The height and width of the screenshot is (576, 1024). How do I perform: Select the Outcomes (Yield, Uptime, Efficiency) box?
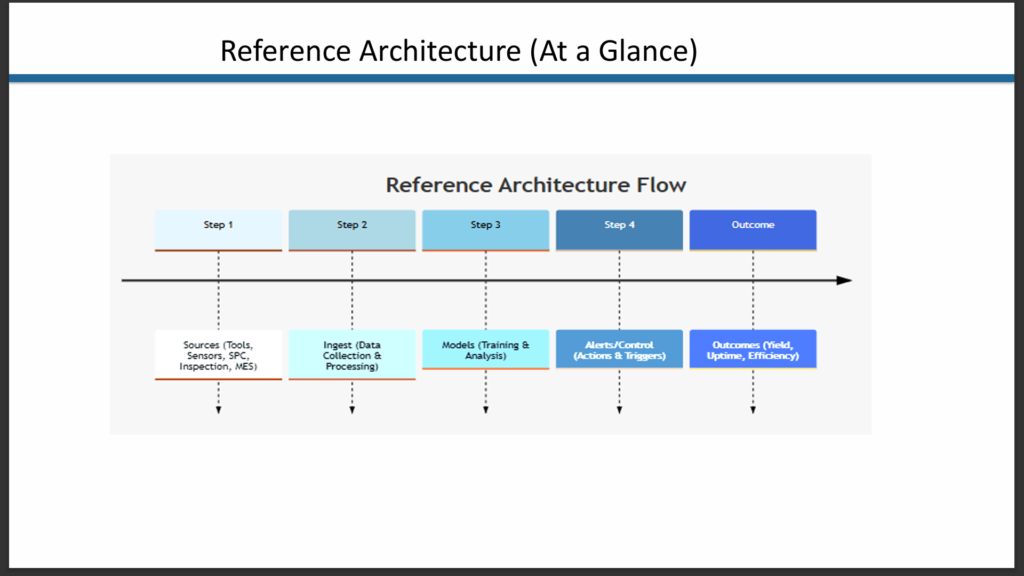click(753, 349)
